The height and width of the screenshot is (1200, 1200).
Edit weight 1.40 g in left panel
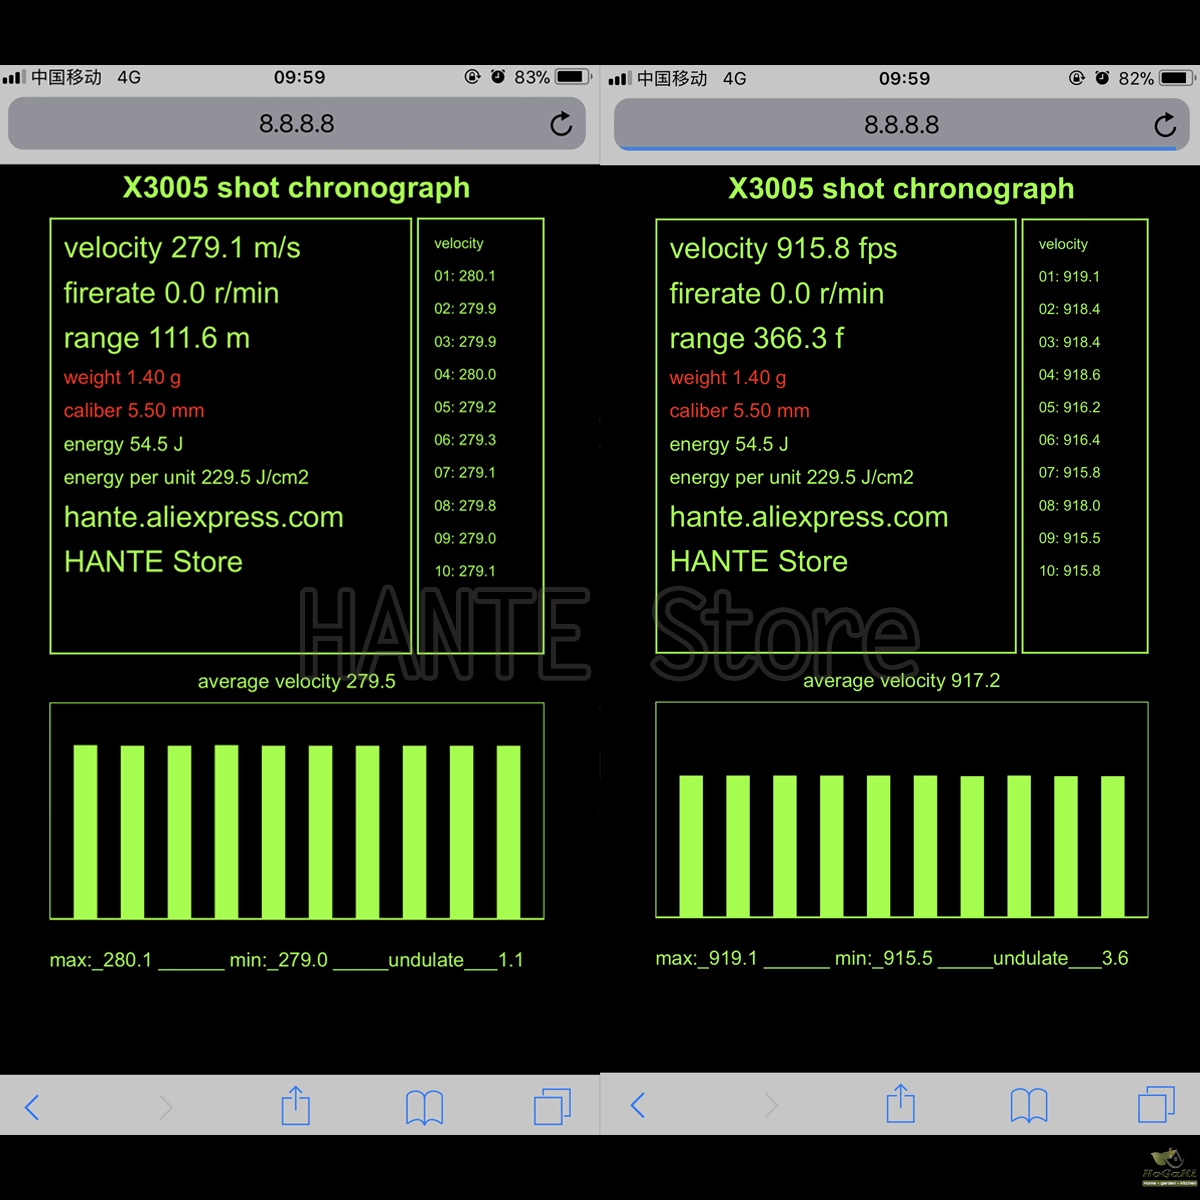pos(122,378)
